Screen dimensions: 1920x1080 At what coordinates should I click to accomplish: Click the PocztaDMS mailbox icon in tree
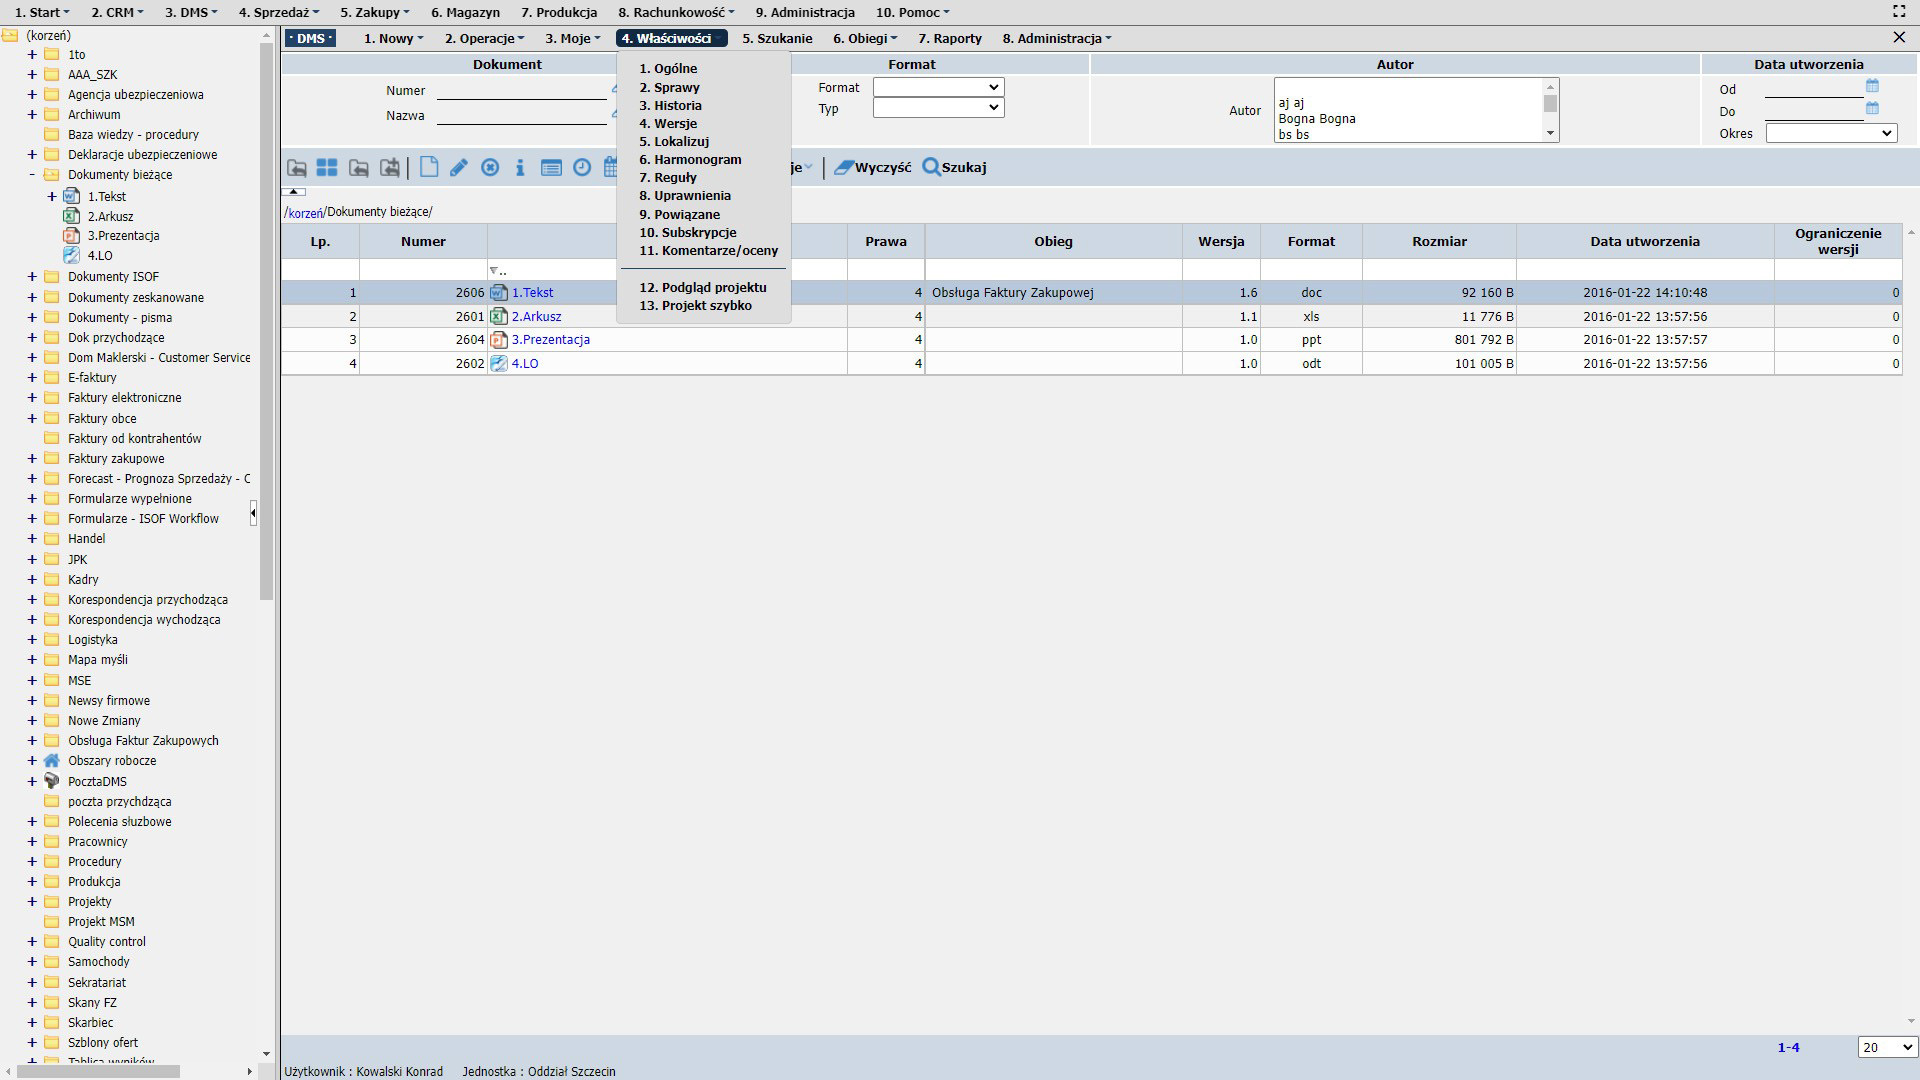[52, 781]
